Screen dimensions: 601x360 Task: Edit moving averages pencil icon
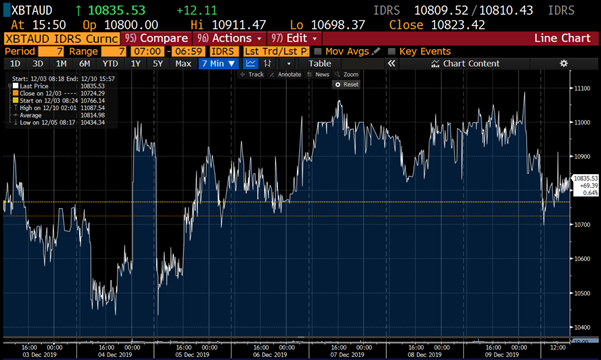click(x=376, y=51)
